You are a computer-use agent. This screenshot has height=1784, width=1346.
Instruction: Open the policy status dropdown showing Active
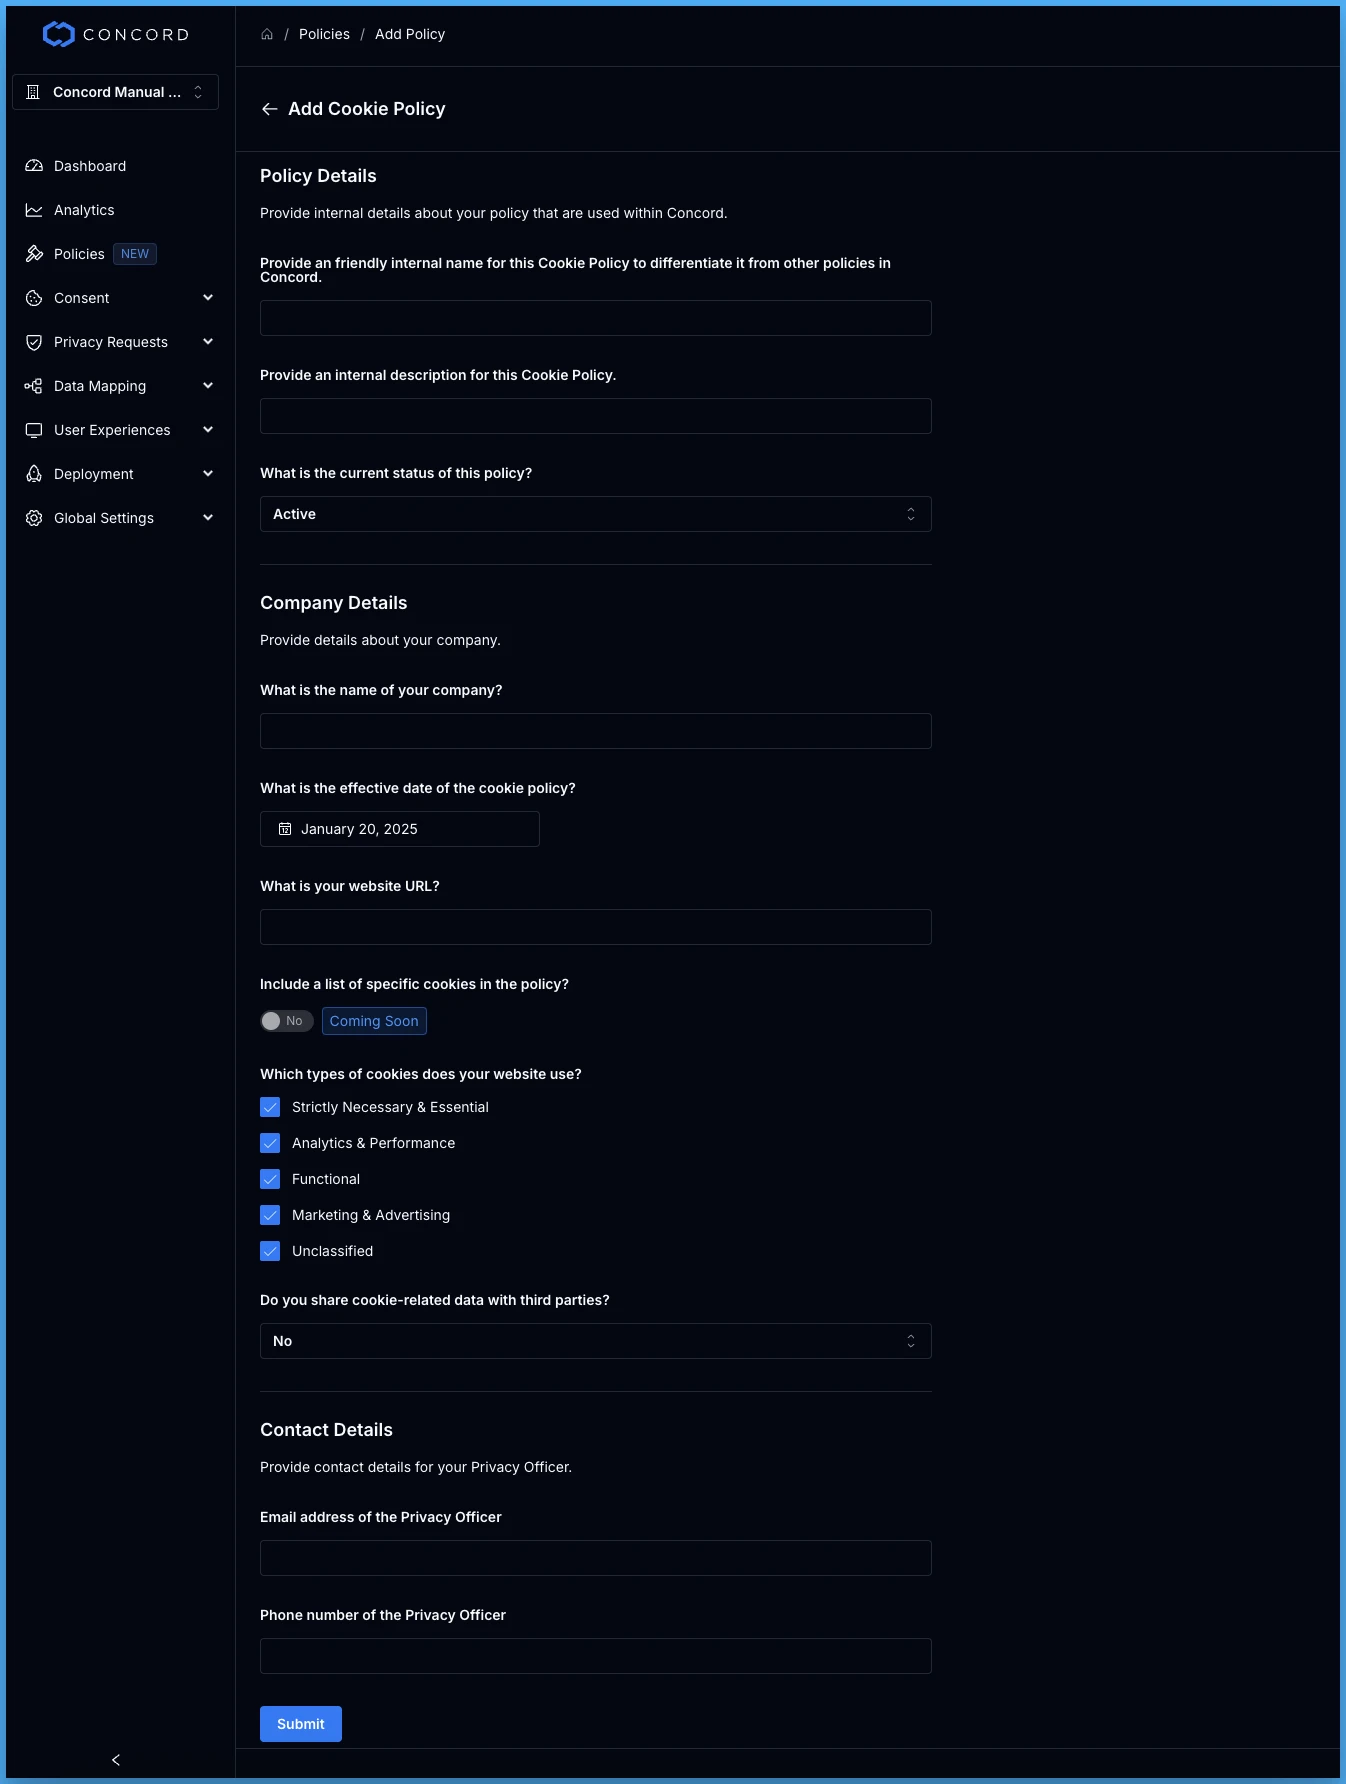(x=596, y=514)
